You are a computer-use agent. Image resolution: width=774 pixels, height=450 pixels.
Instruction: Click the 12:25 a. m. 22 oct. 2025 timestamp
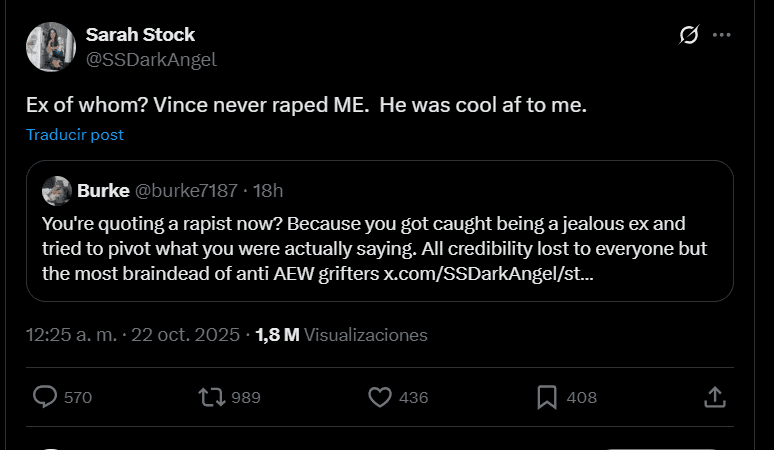click(133, 335)
